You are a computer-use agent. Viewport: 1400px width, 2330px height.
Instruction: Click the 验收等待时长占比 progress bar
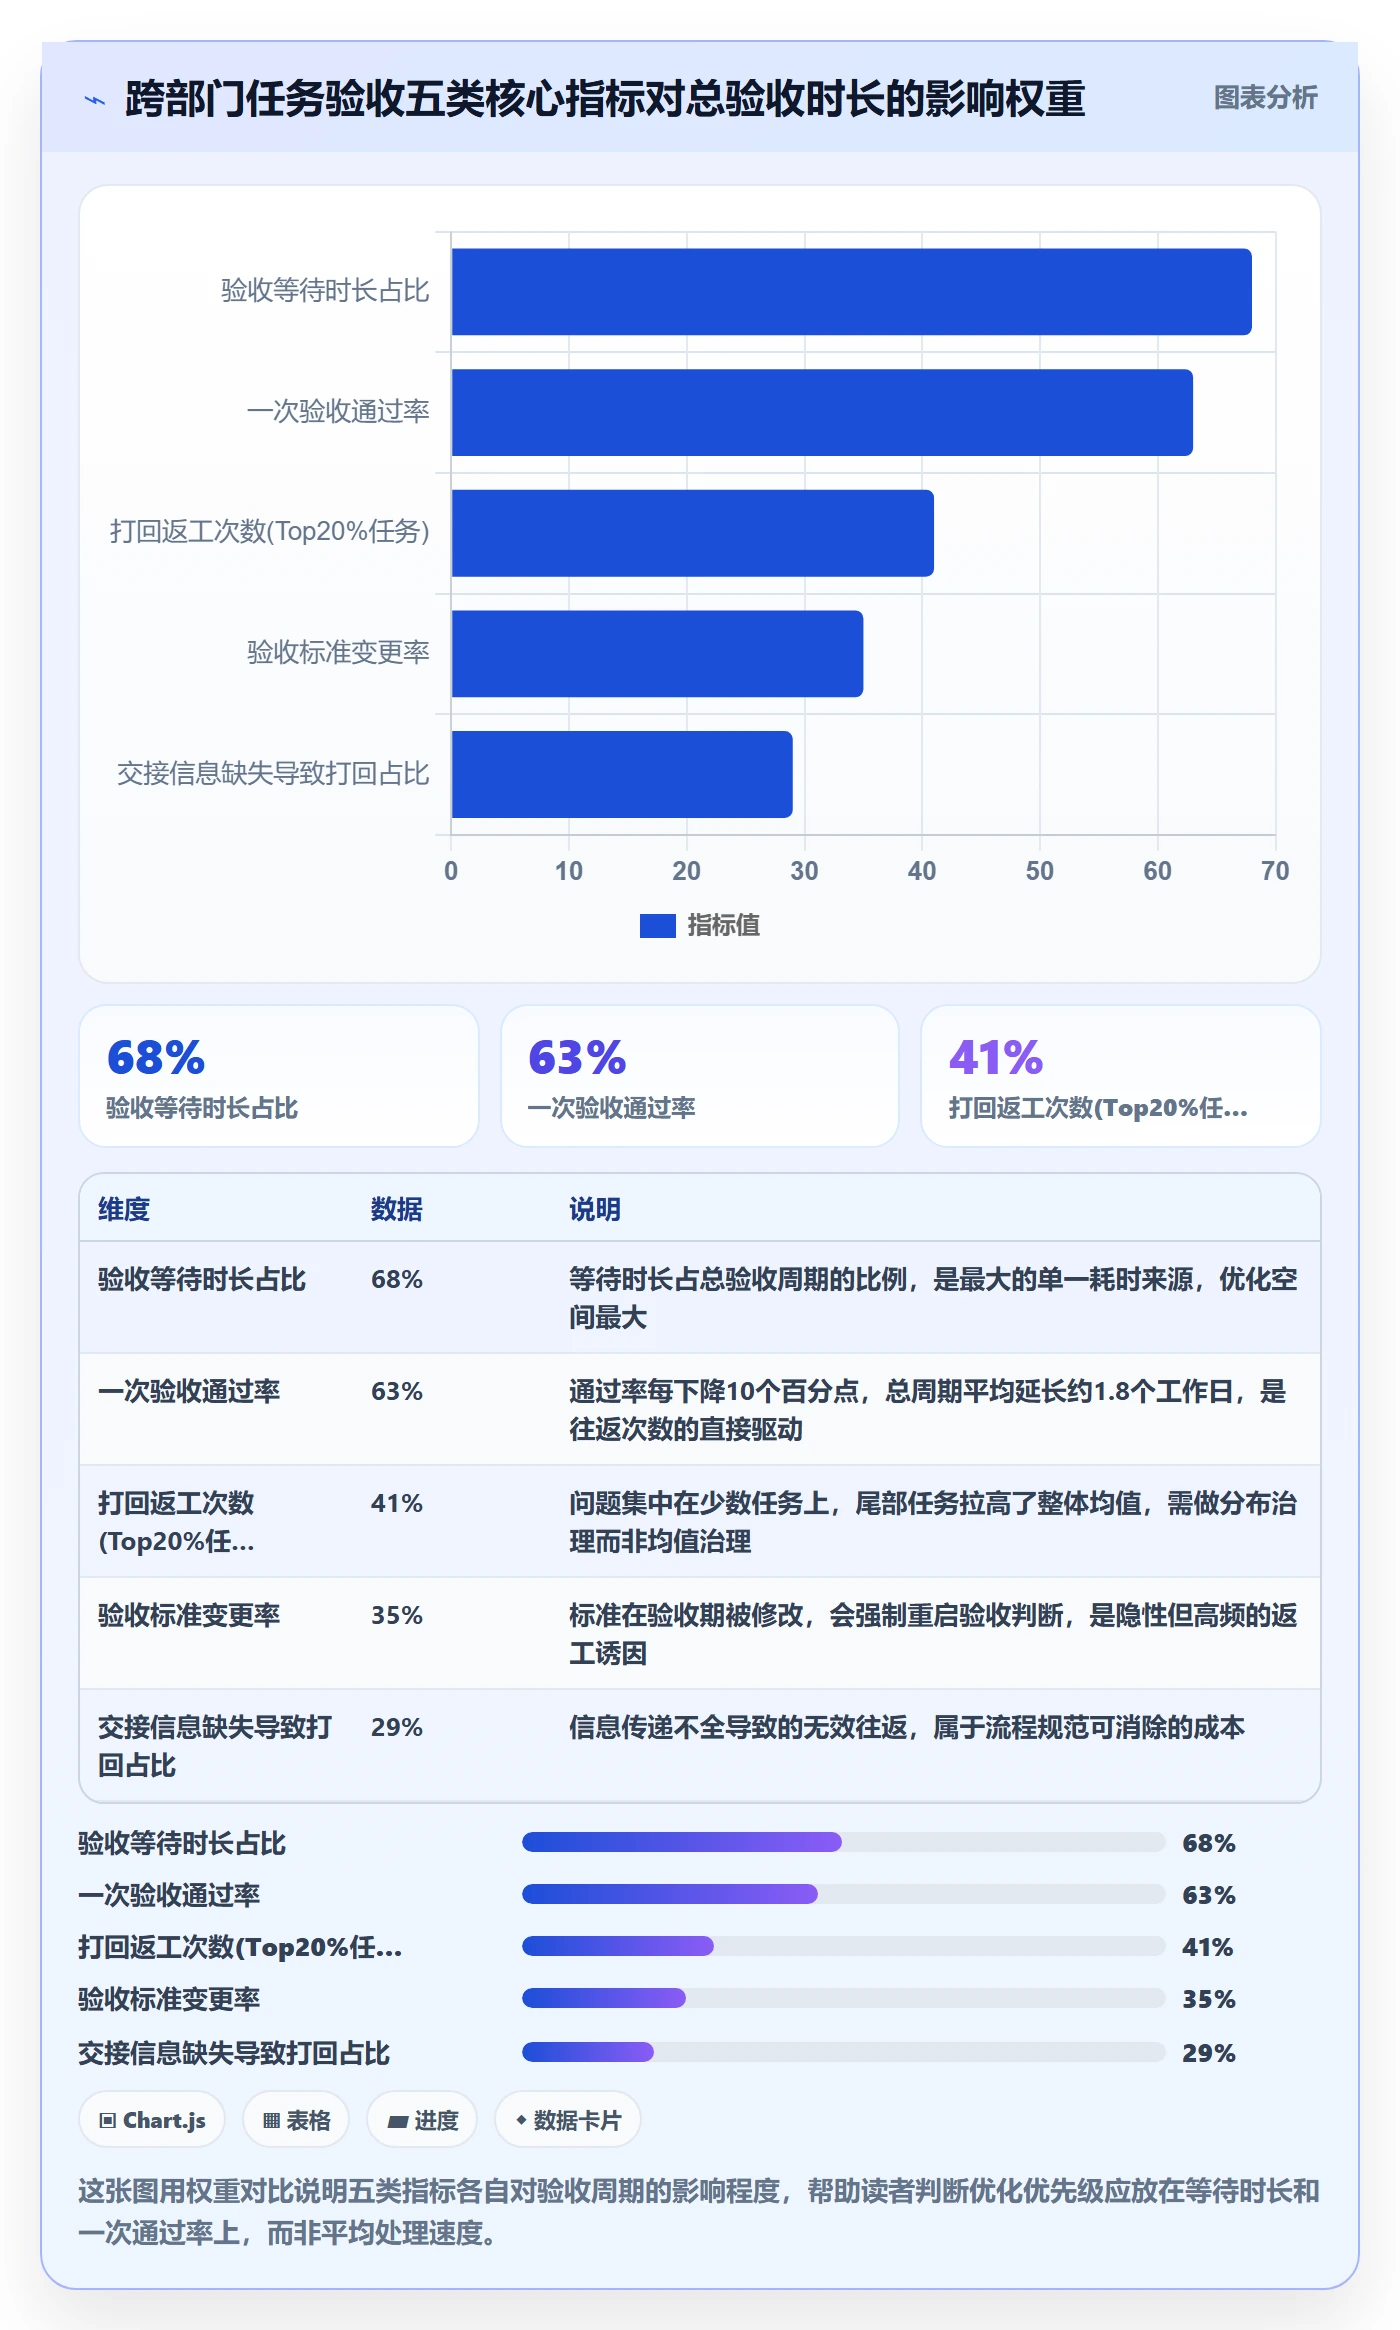[844, 1842]
